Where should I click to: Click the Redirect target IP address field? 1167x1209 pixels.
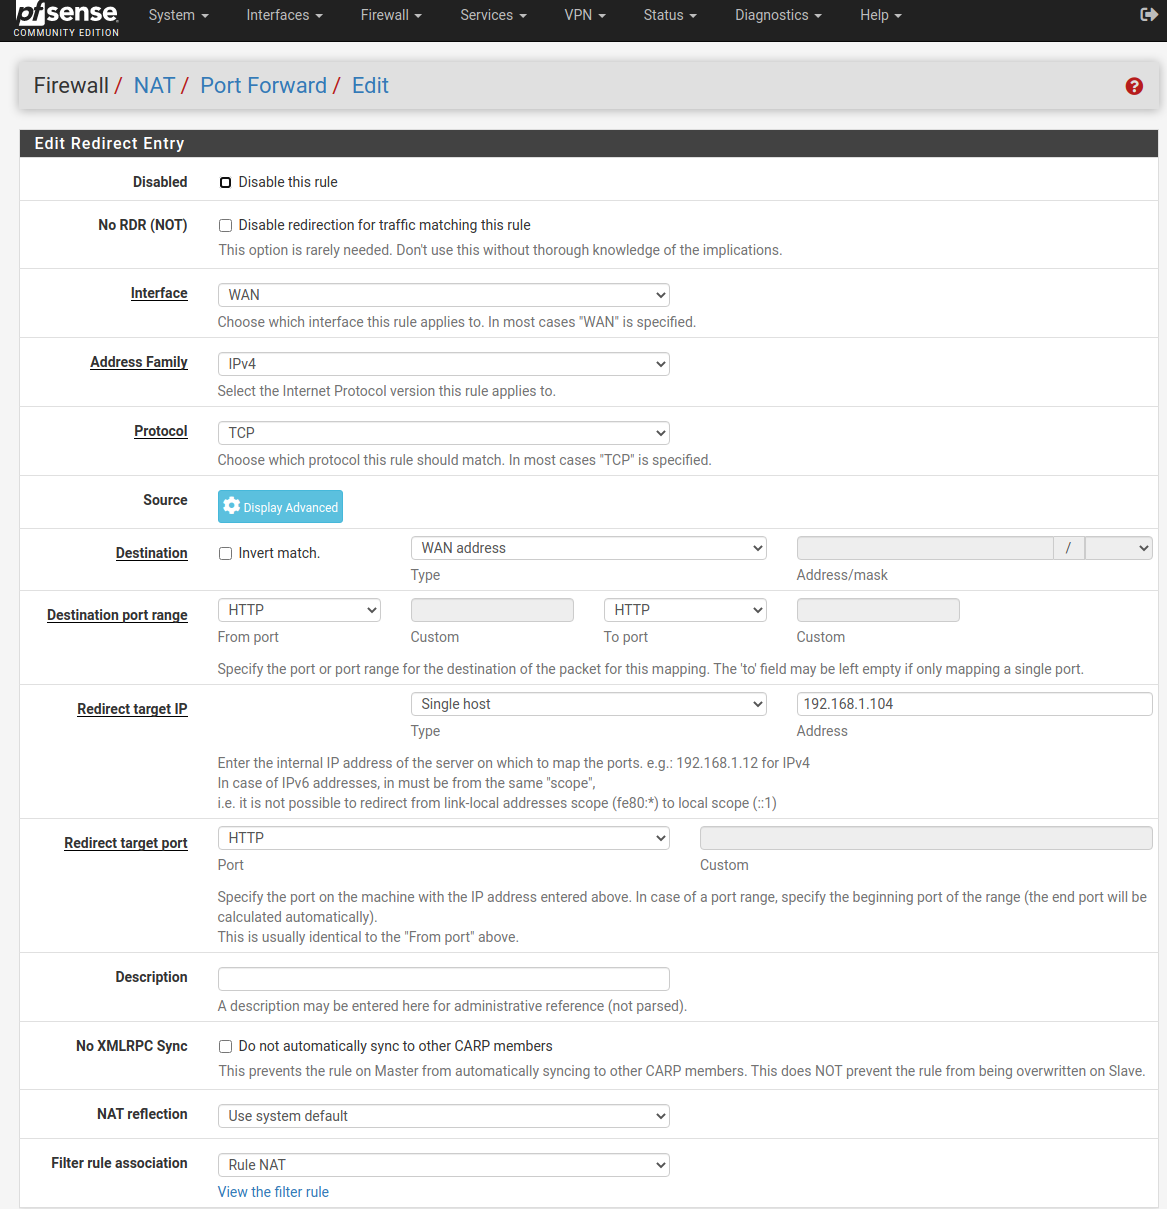click(x=974, y=704)
